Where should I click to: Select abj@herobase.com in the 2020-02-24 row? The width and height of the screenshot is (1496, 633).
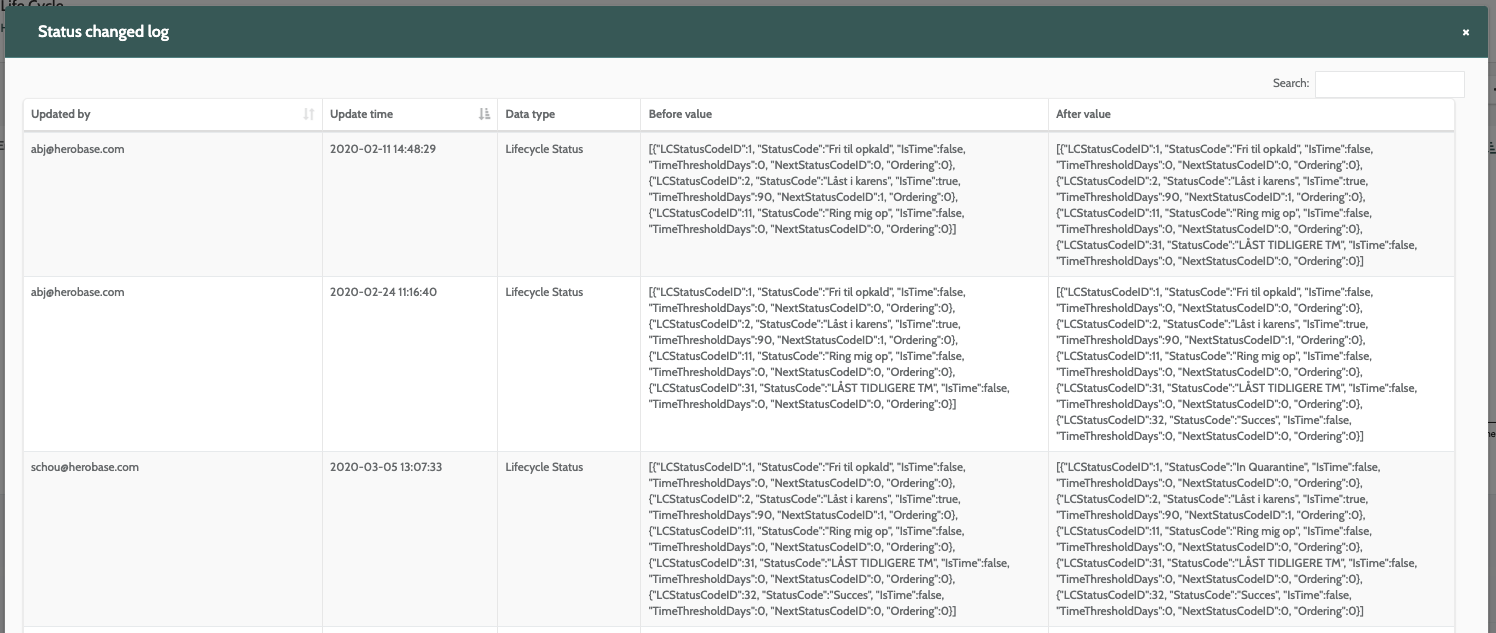click(x=78, y=292)
